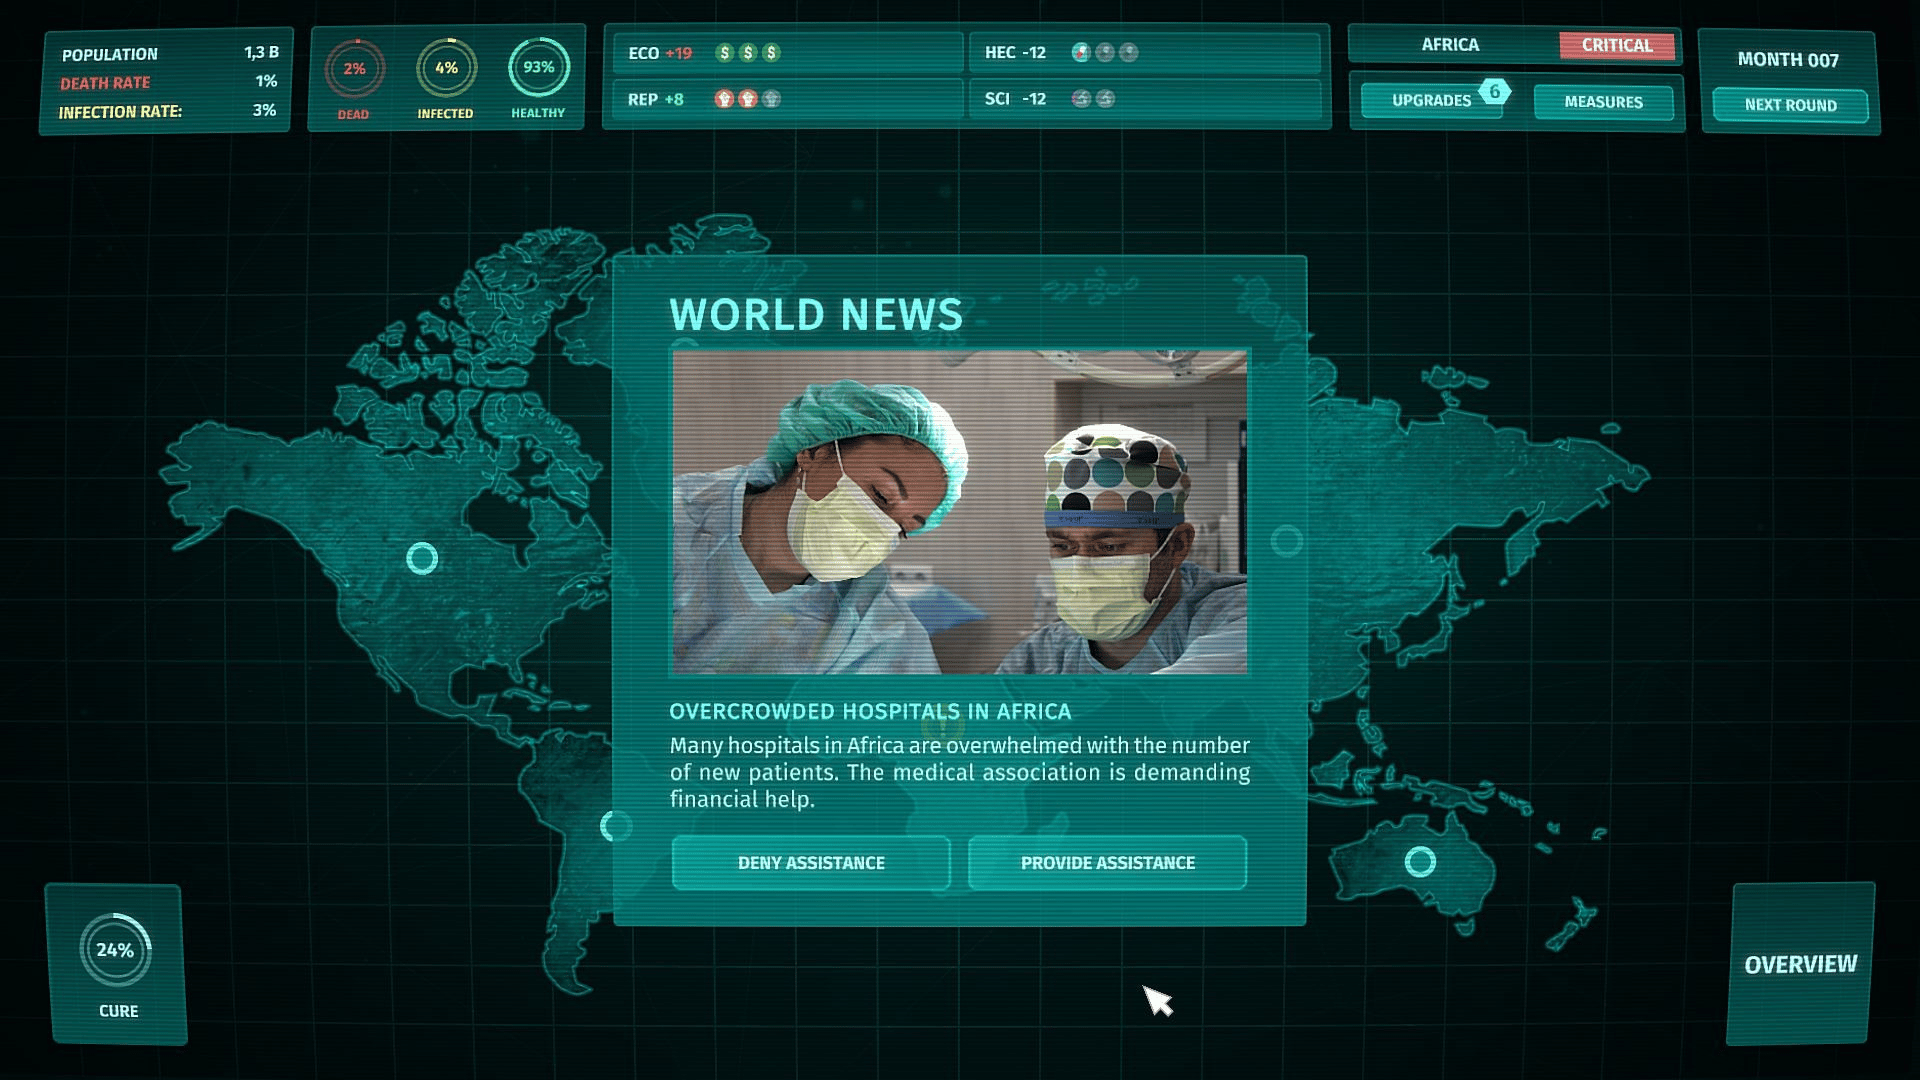This screenshot has width=1920, height=1080.
Task: Select the South America region marker
Action: 614,826
